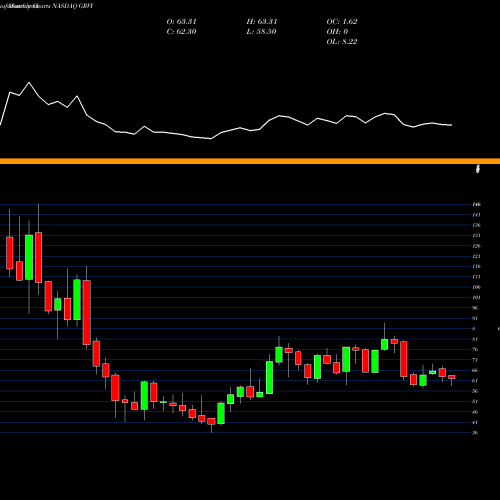Image resolution: width=500 pixels, height=500 pixels.
Task: Click the 141 price axis label
Action: coord(476,215)
